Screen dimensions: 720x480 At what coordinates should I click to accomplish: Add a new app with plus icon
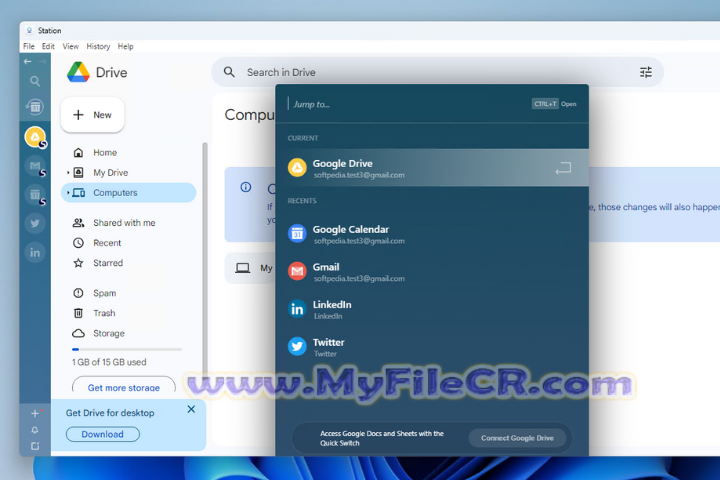tap(35, 413)
